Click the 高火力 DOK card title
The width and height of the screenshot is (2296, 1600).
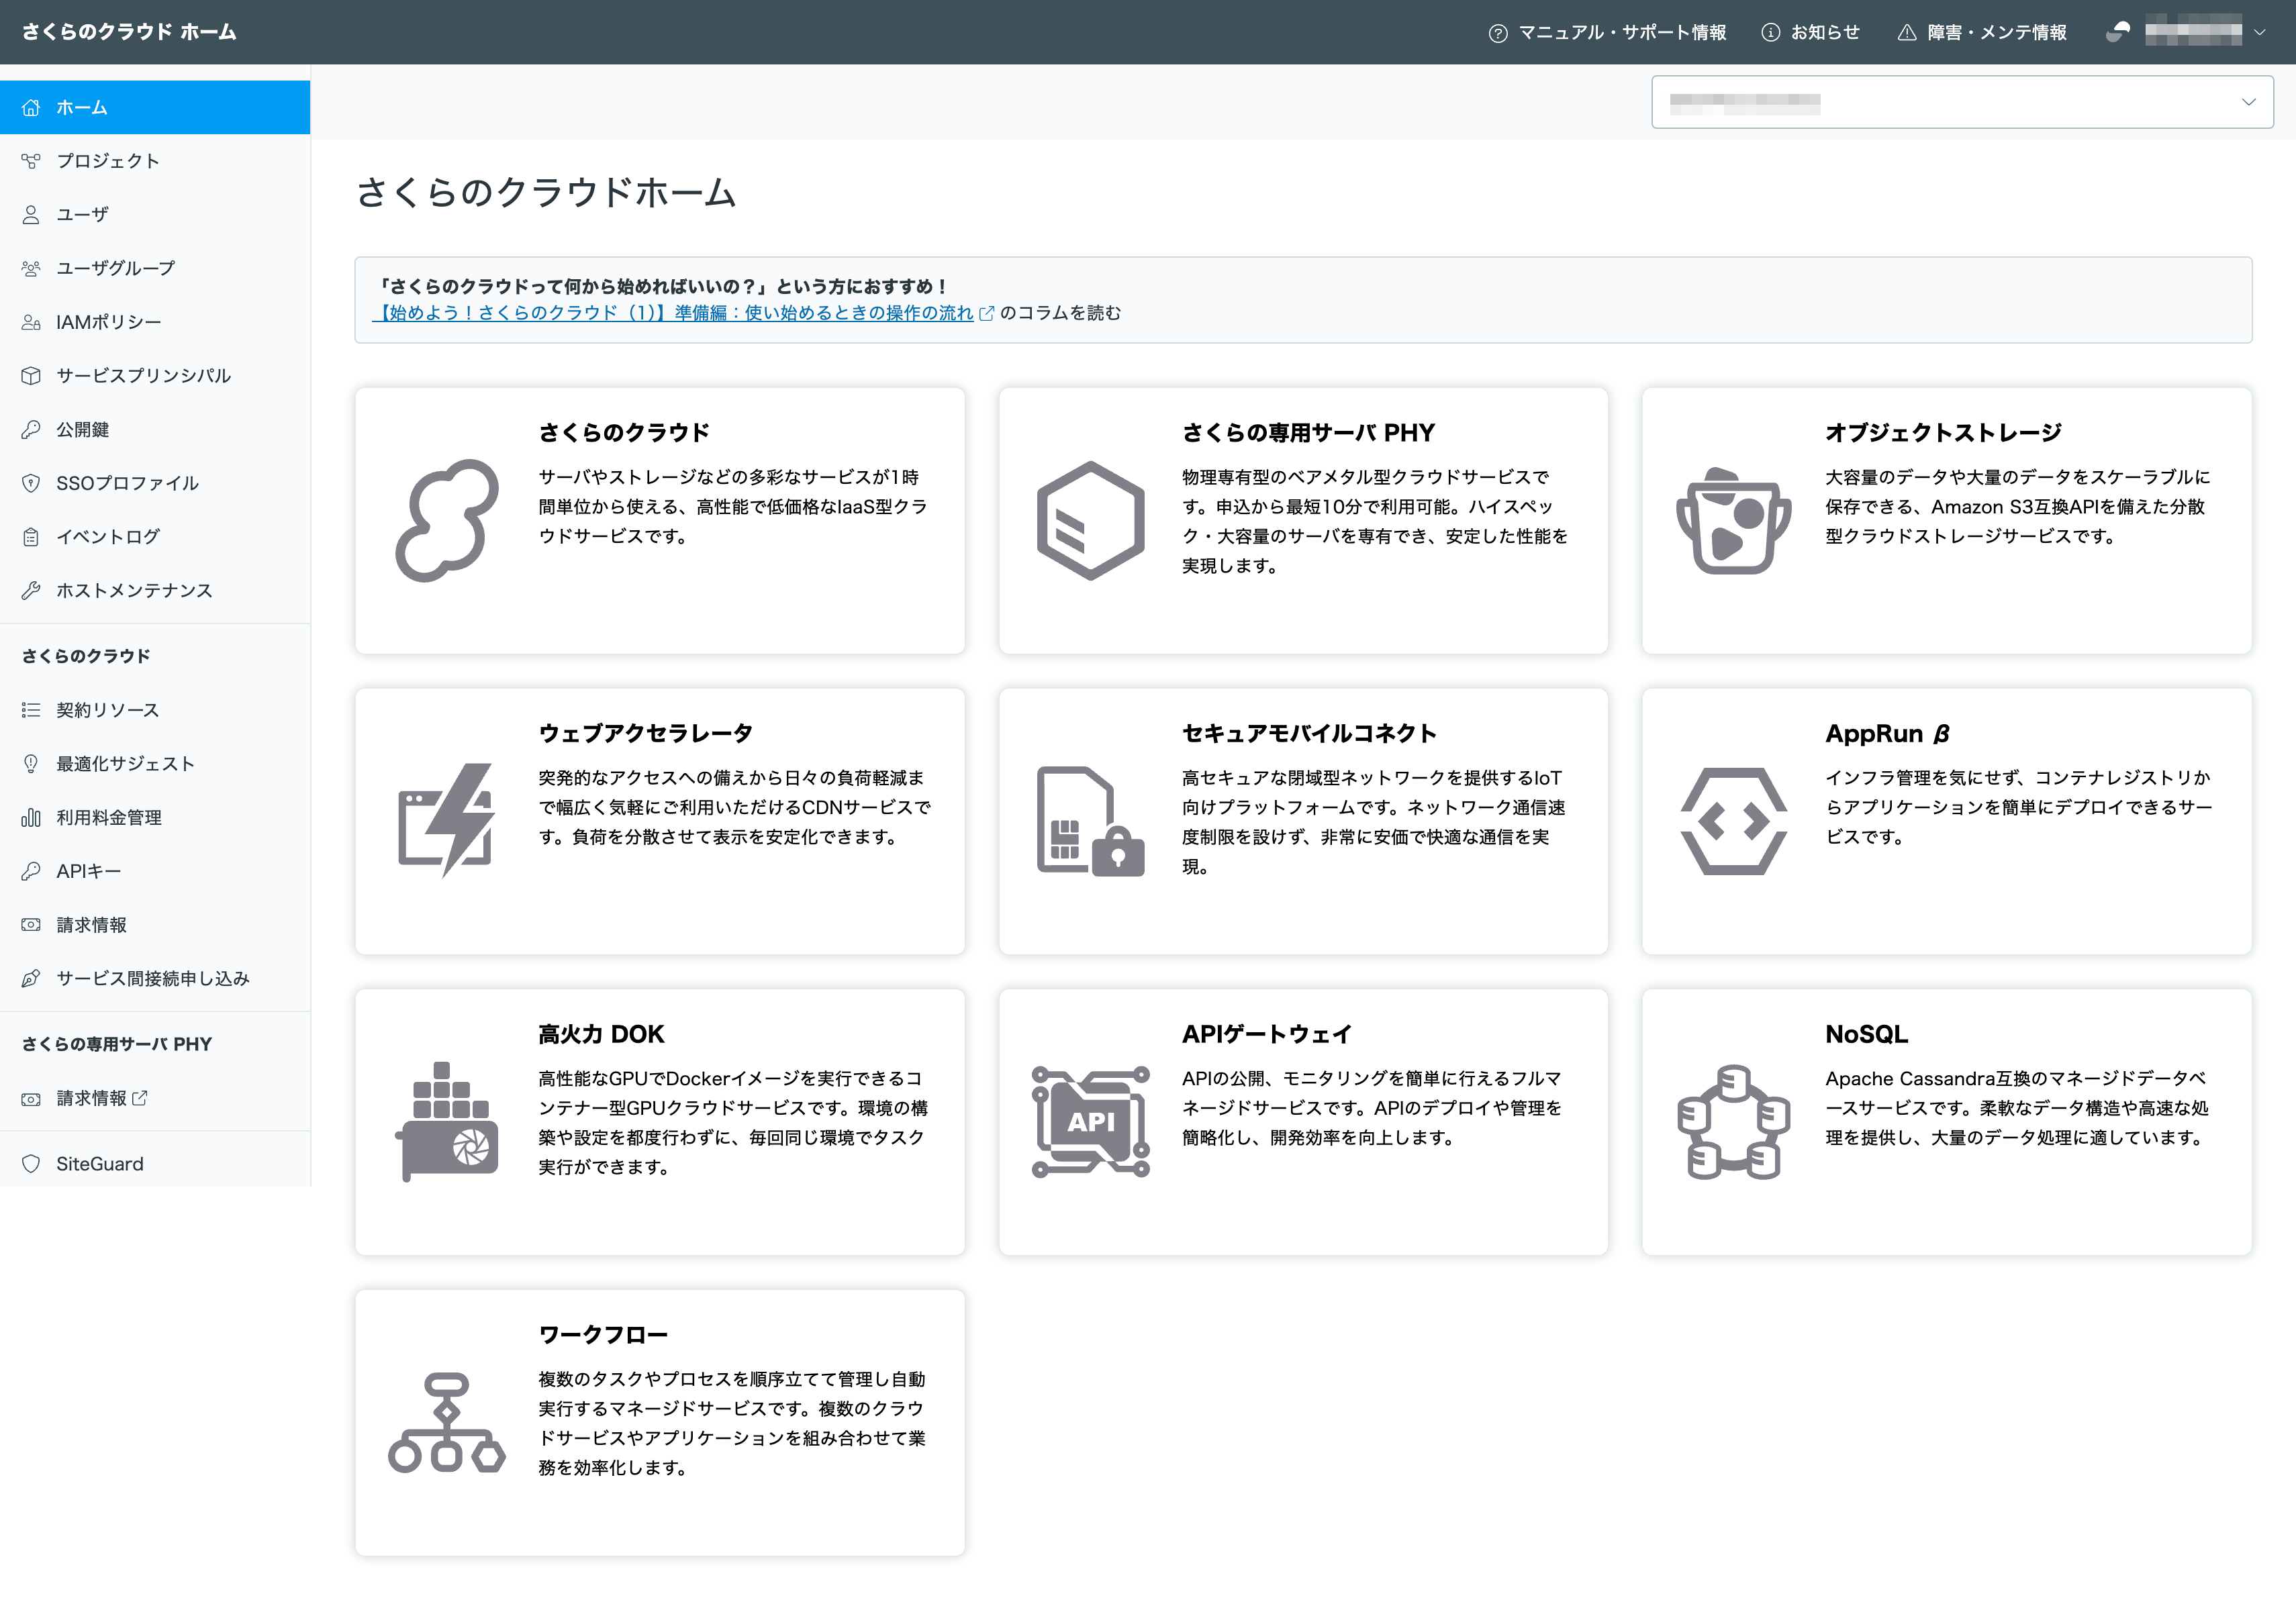(601, 1034)
